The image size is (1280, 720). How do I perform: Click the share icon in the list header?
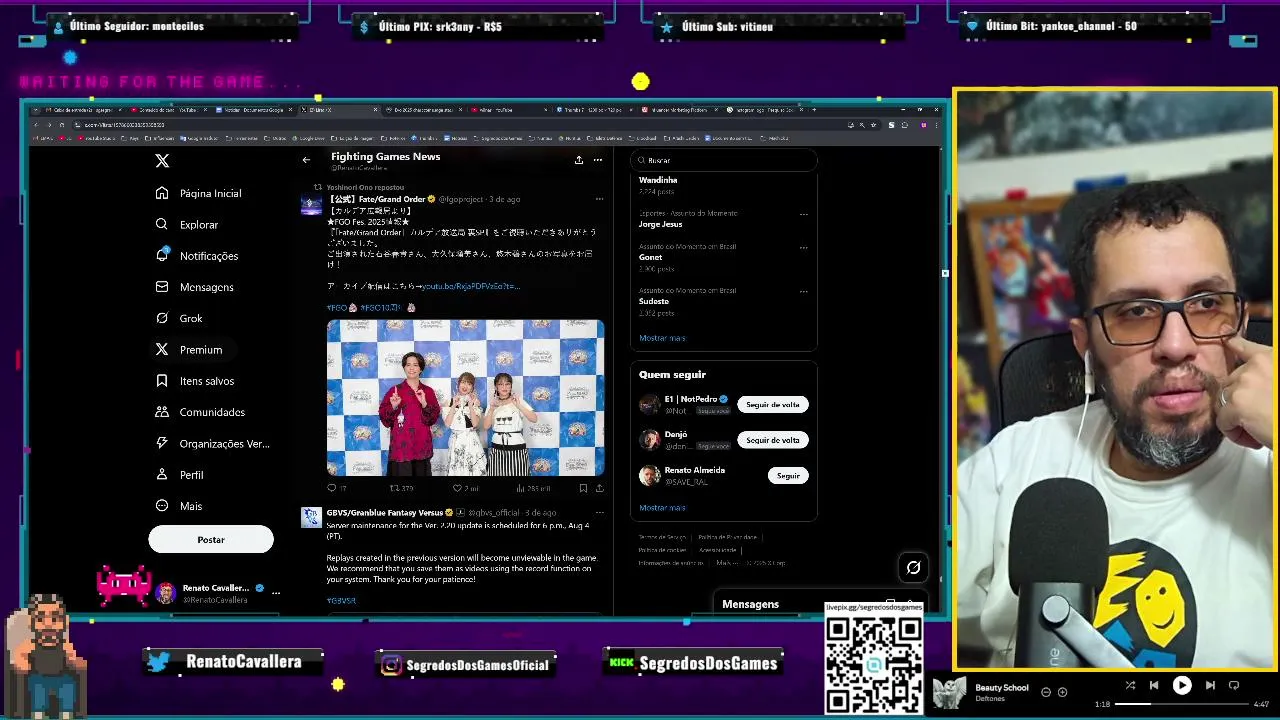[x=579, y=160]
